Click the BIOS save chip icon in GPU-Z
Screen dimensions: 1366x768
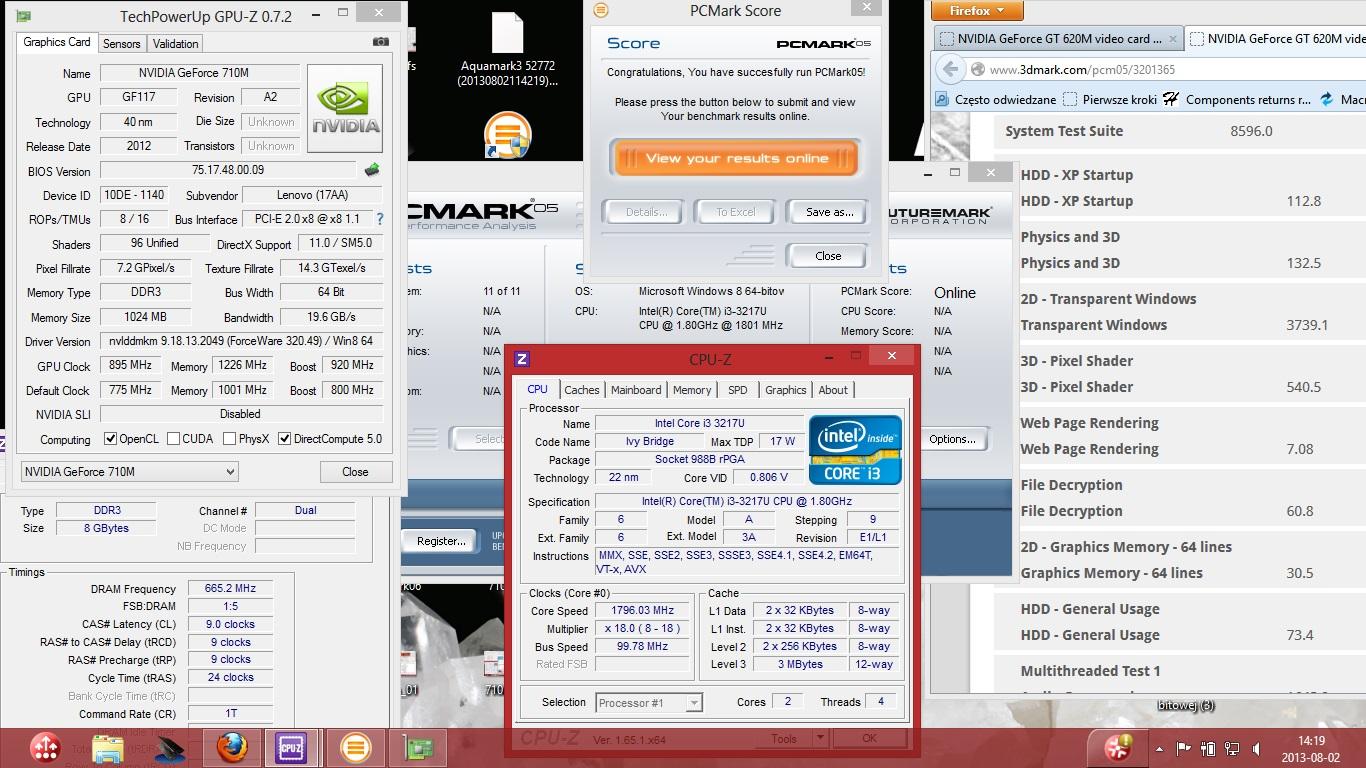[372, 170]
